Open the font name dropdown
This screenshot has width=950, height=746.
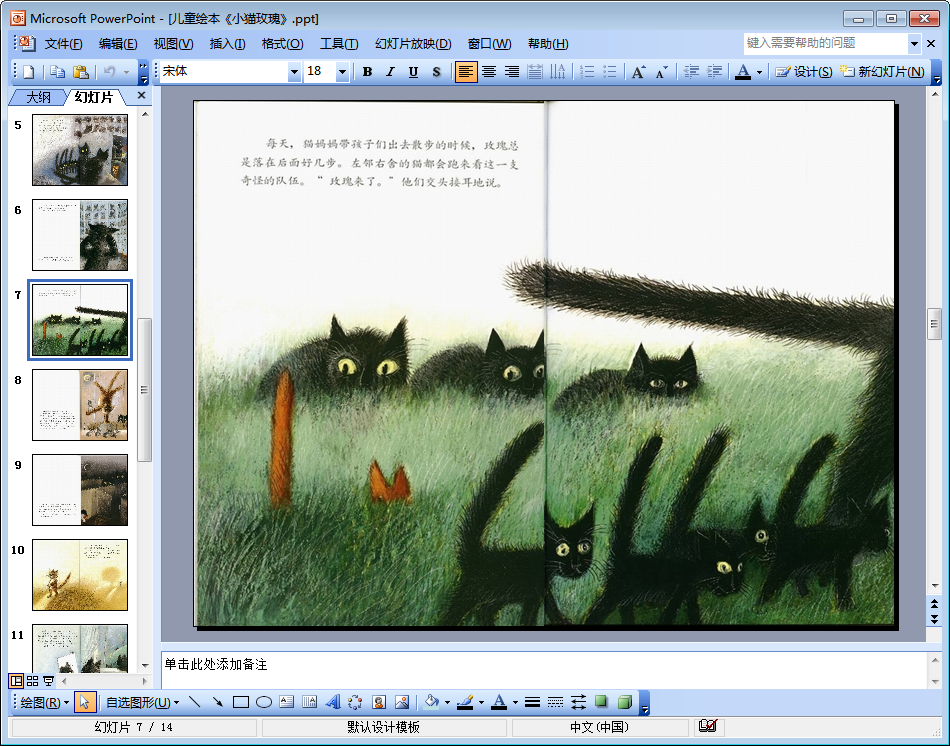[x=294, y=72]
